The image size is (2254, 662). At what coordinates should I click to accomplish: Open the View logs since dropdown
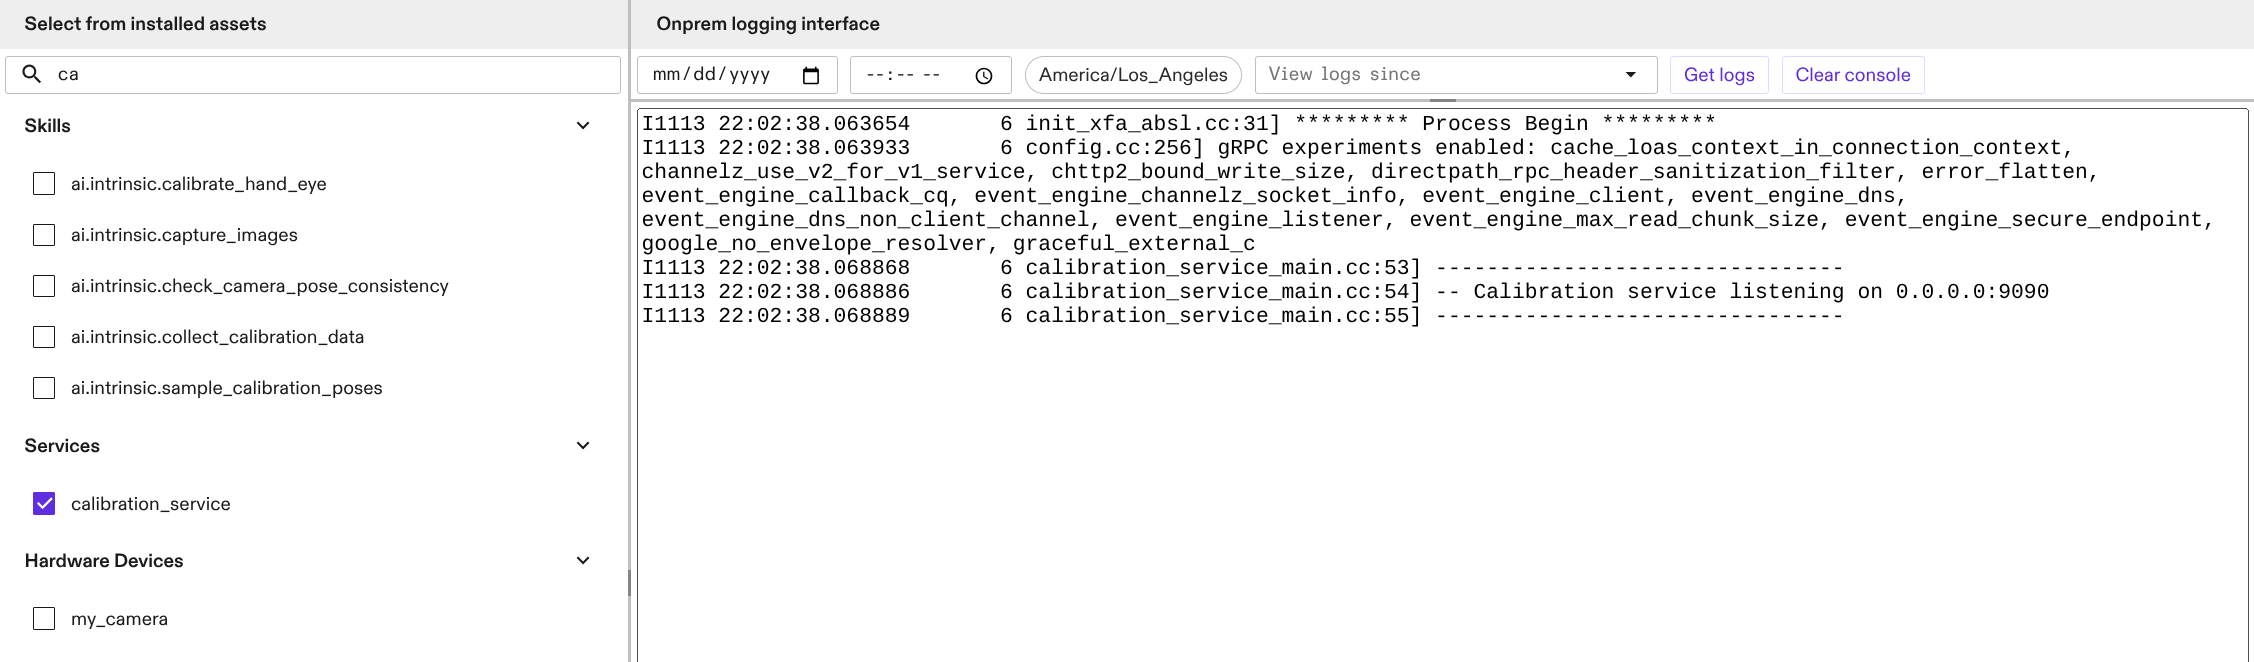(1455, 75)
